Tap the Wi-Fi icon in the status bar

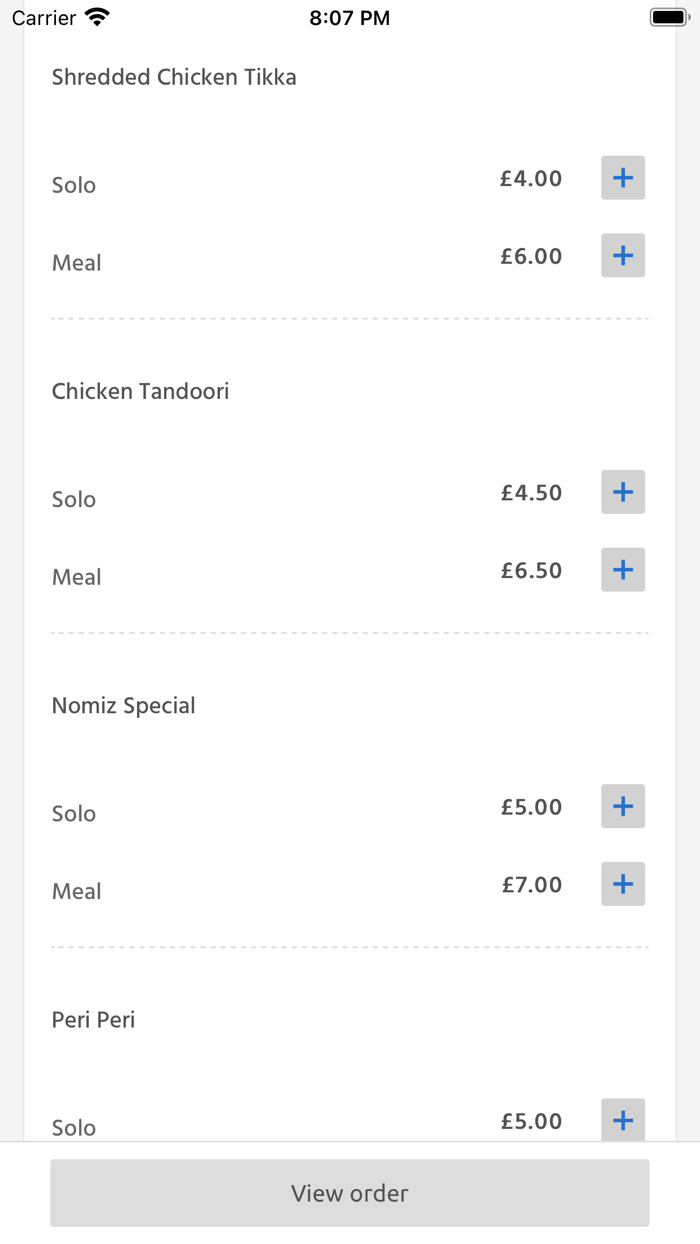click(x=95, y=16)
